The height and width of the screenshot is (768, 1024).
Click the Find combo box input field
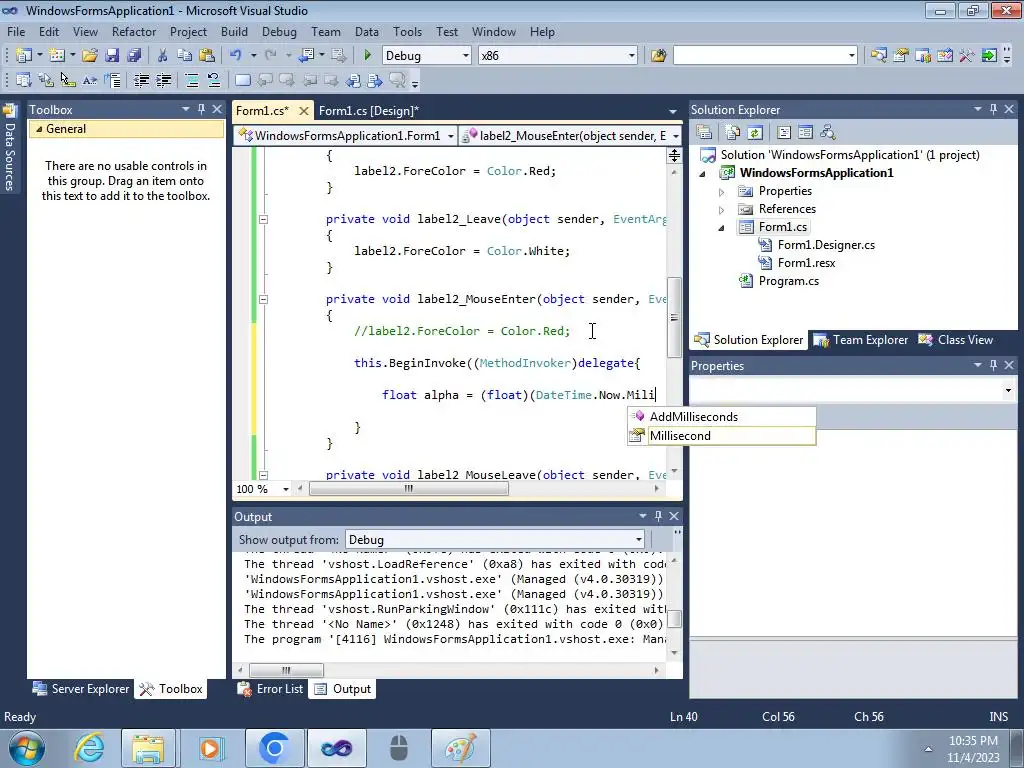click(x=760, y=56)
